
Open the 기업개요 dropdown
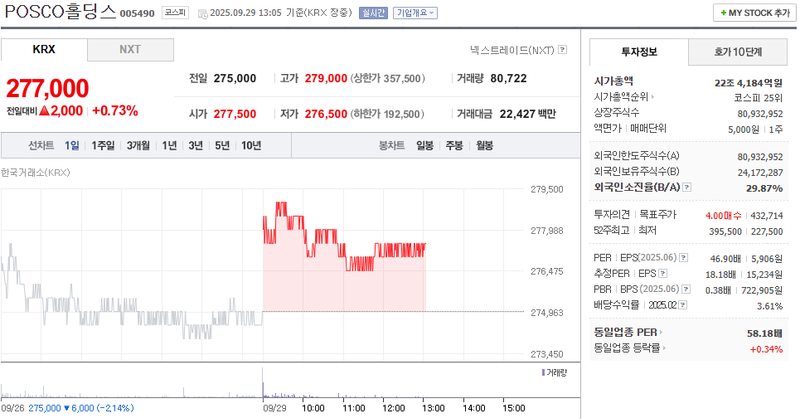point(415,13)
